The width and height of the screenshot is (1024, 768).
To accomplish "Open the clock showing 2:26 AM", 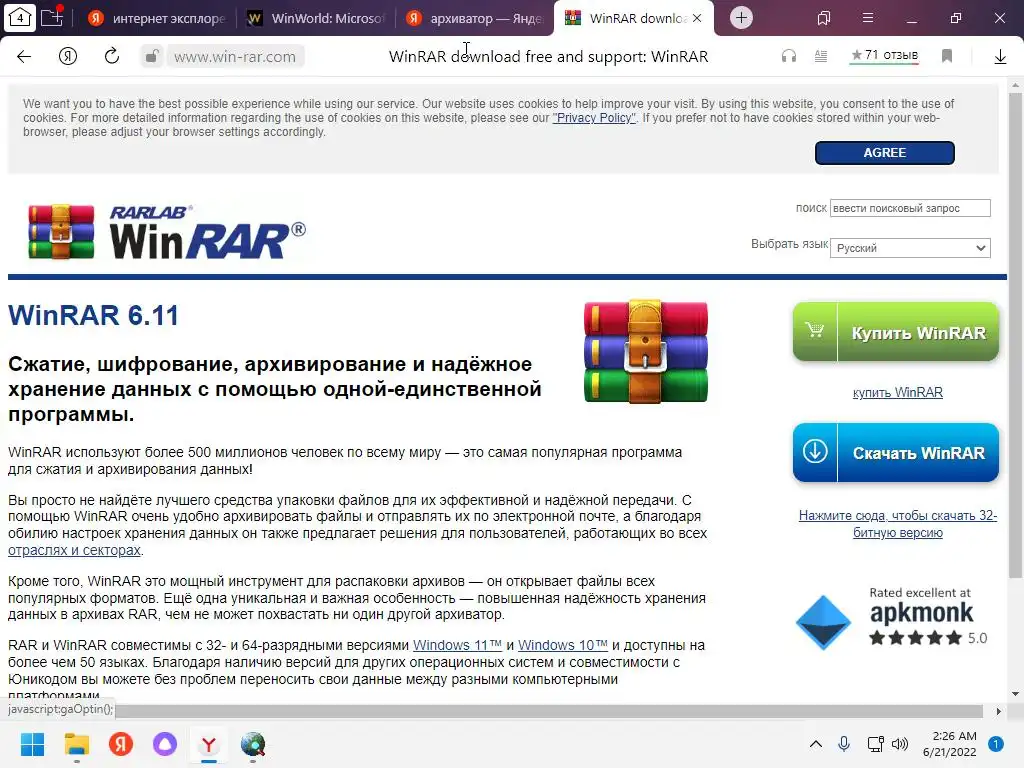I will click(949, 744).
